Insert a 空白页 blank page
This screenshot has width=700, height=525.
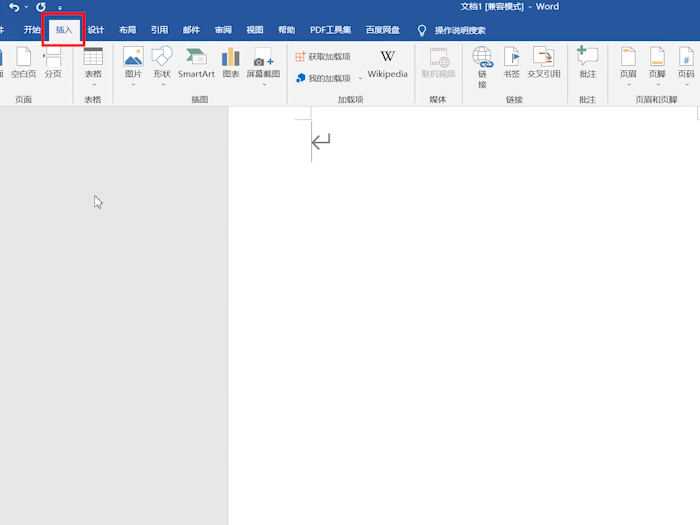[x=23, y=62]
